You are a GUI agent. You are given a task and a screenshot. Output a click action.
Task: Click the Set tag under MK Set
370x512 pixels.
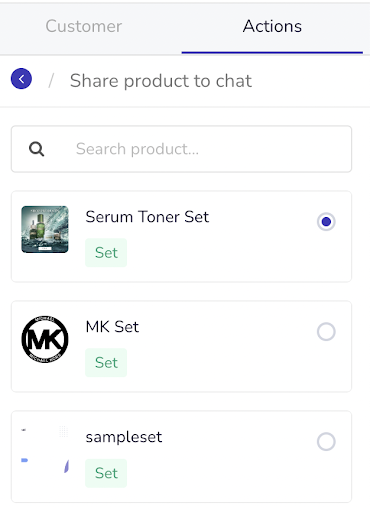click(106, 363)
